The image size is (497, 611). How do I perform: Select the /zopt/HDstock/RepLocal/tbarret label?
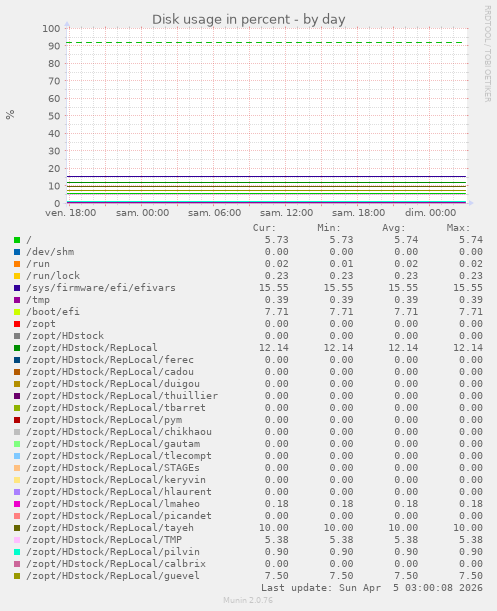[x=116, y=408]
